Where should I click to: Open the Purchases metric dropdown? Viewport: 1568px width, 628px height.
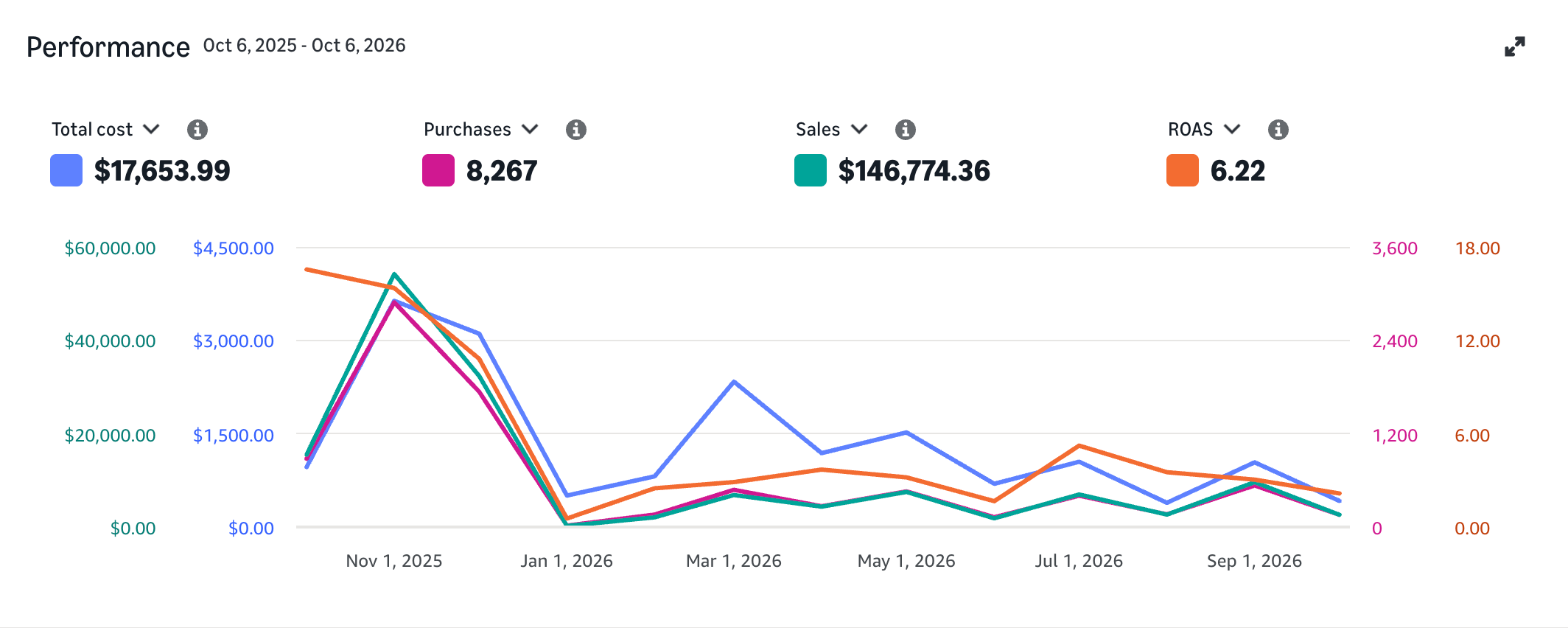(x=481, y=129)
